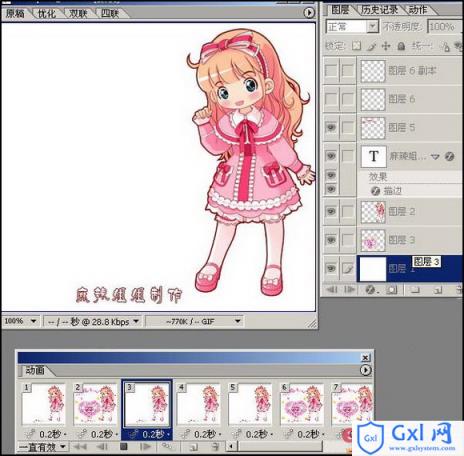Click the lock all padlock icon
Image resolution: width=464 pixels, height=456 pixels.
[401, 46]
